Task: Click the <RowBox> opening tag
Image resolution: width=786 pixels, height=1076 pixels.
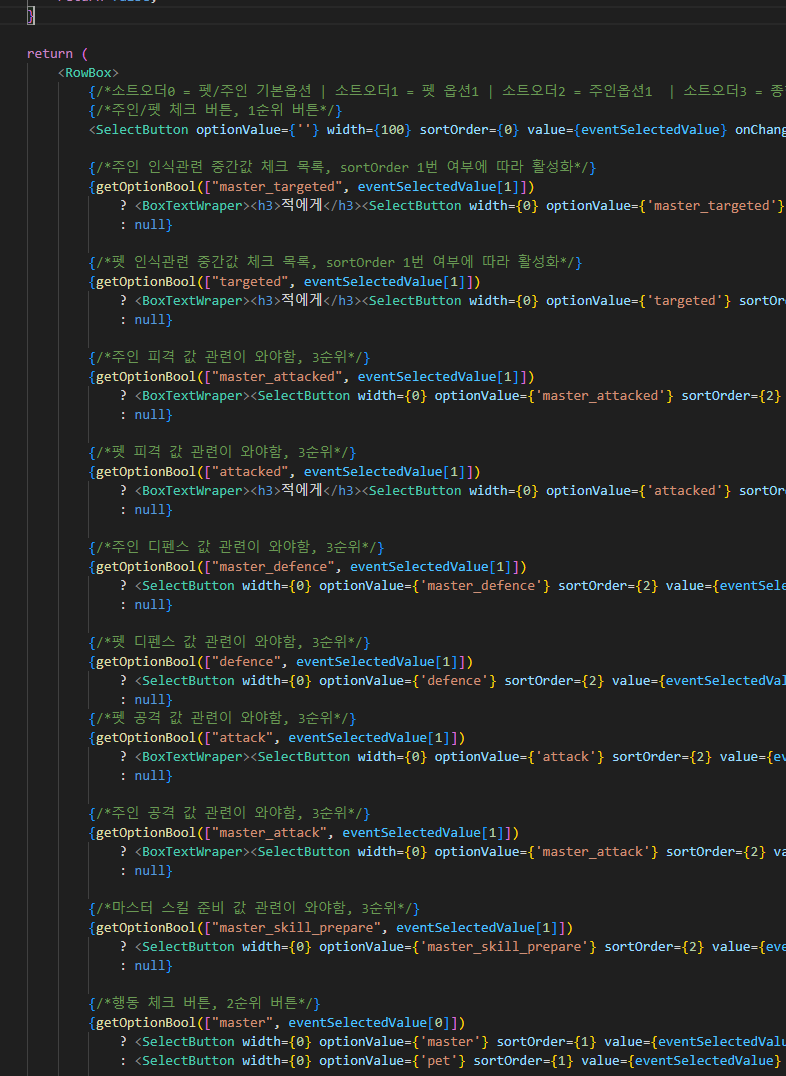Action: 88,73
